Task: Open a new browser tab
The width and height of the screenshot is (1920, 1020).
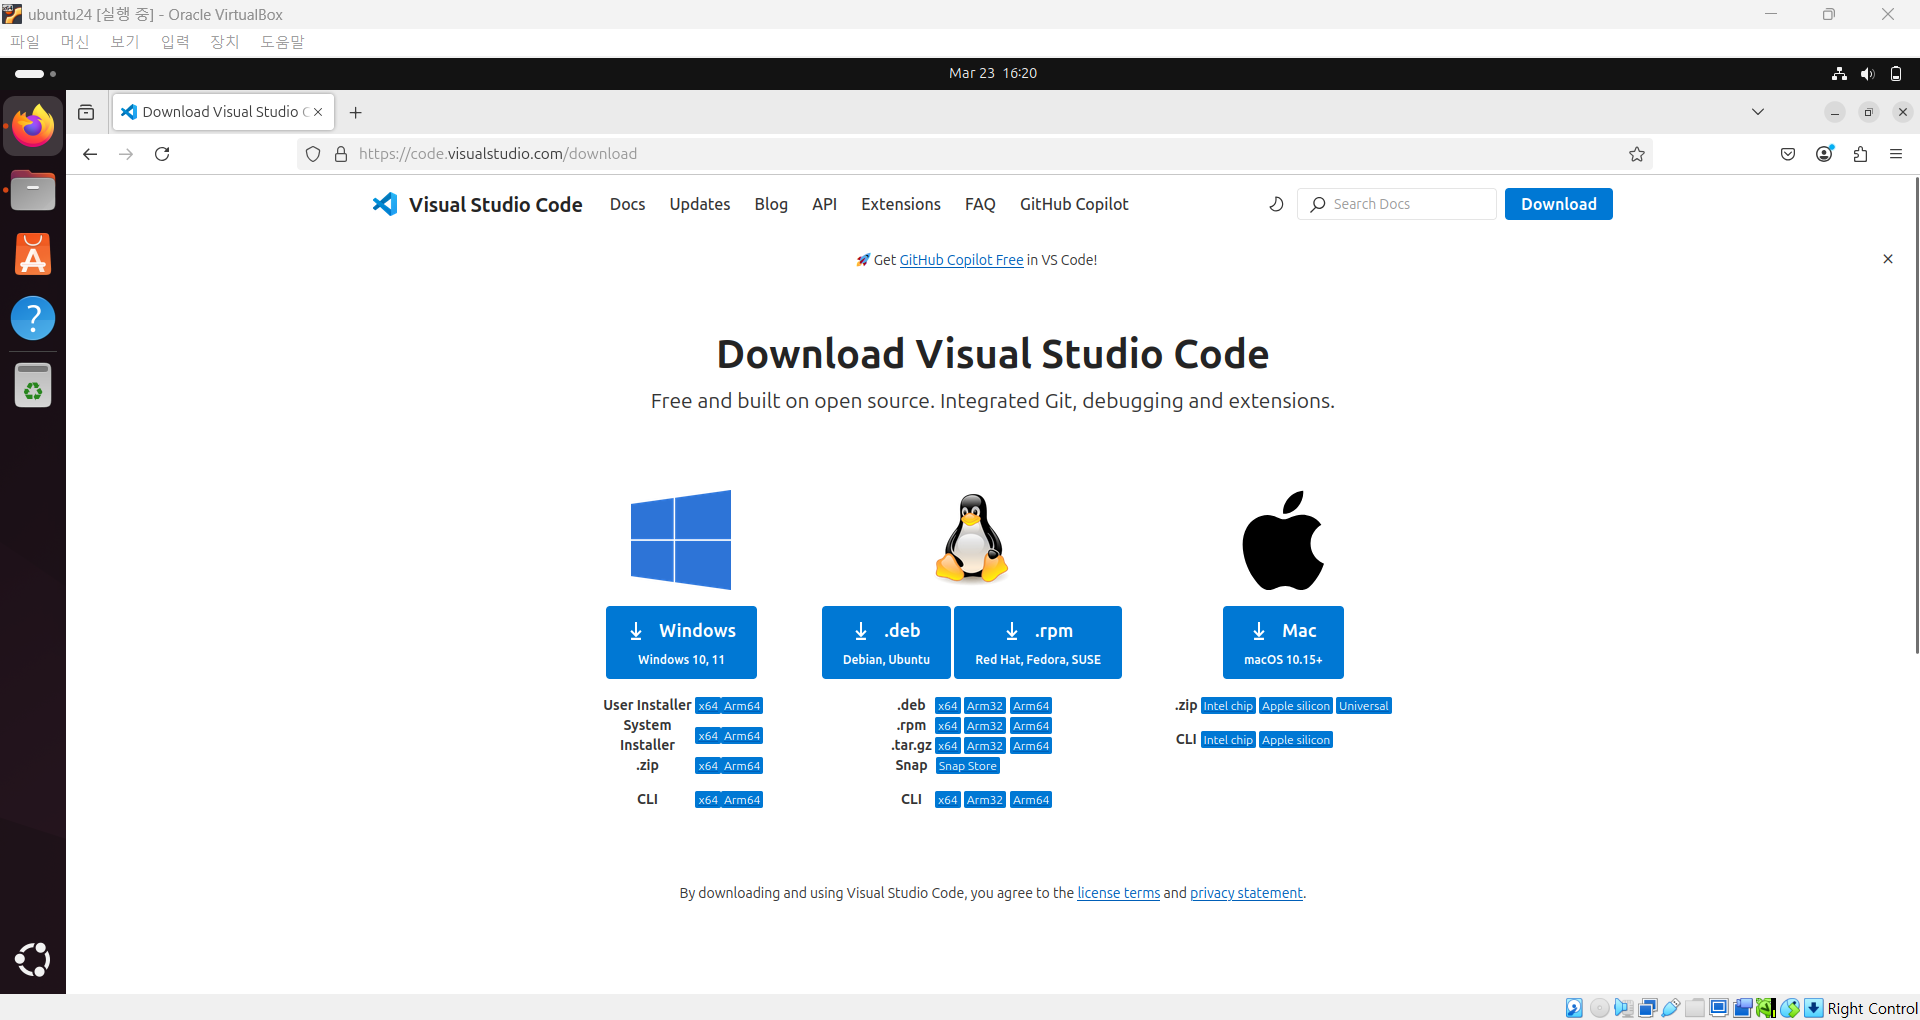Action: (x=355, y=112)
